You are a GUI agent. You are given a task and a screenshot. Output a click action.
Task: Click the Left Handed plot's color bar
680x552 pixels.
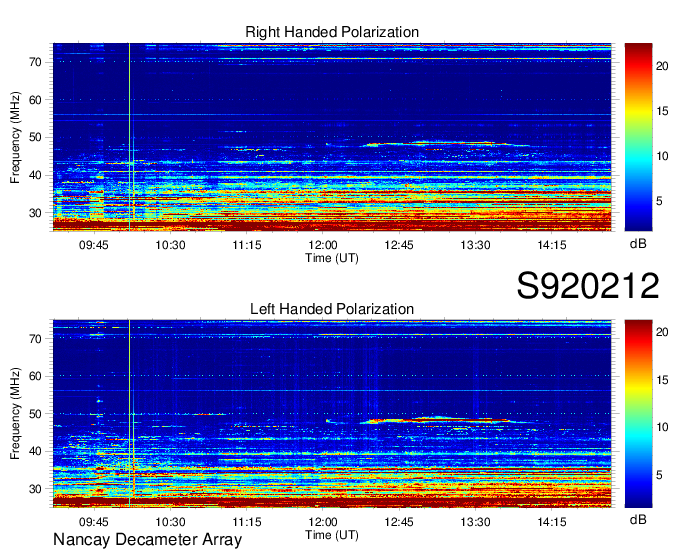click(638, 413)
